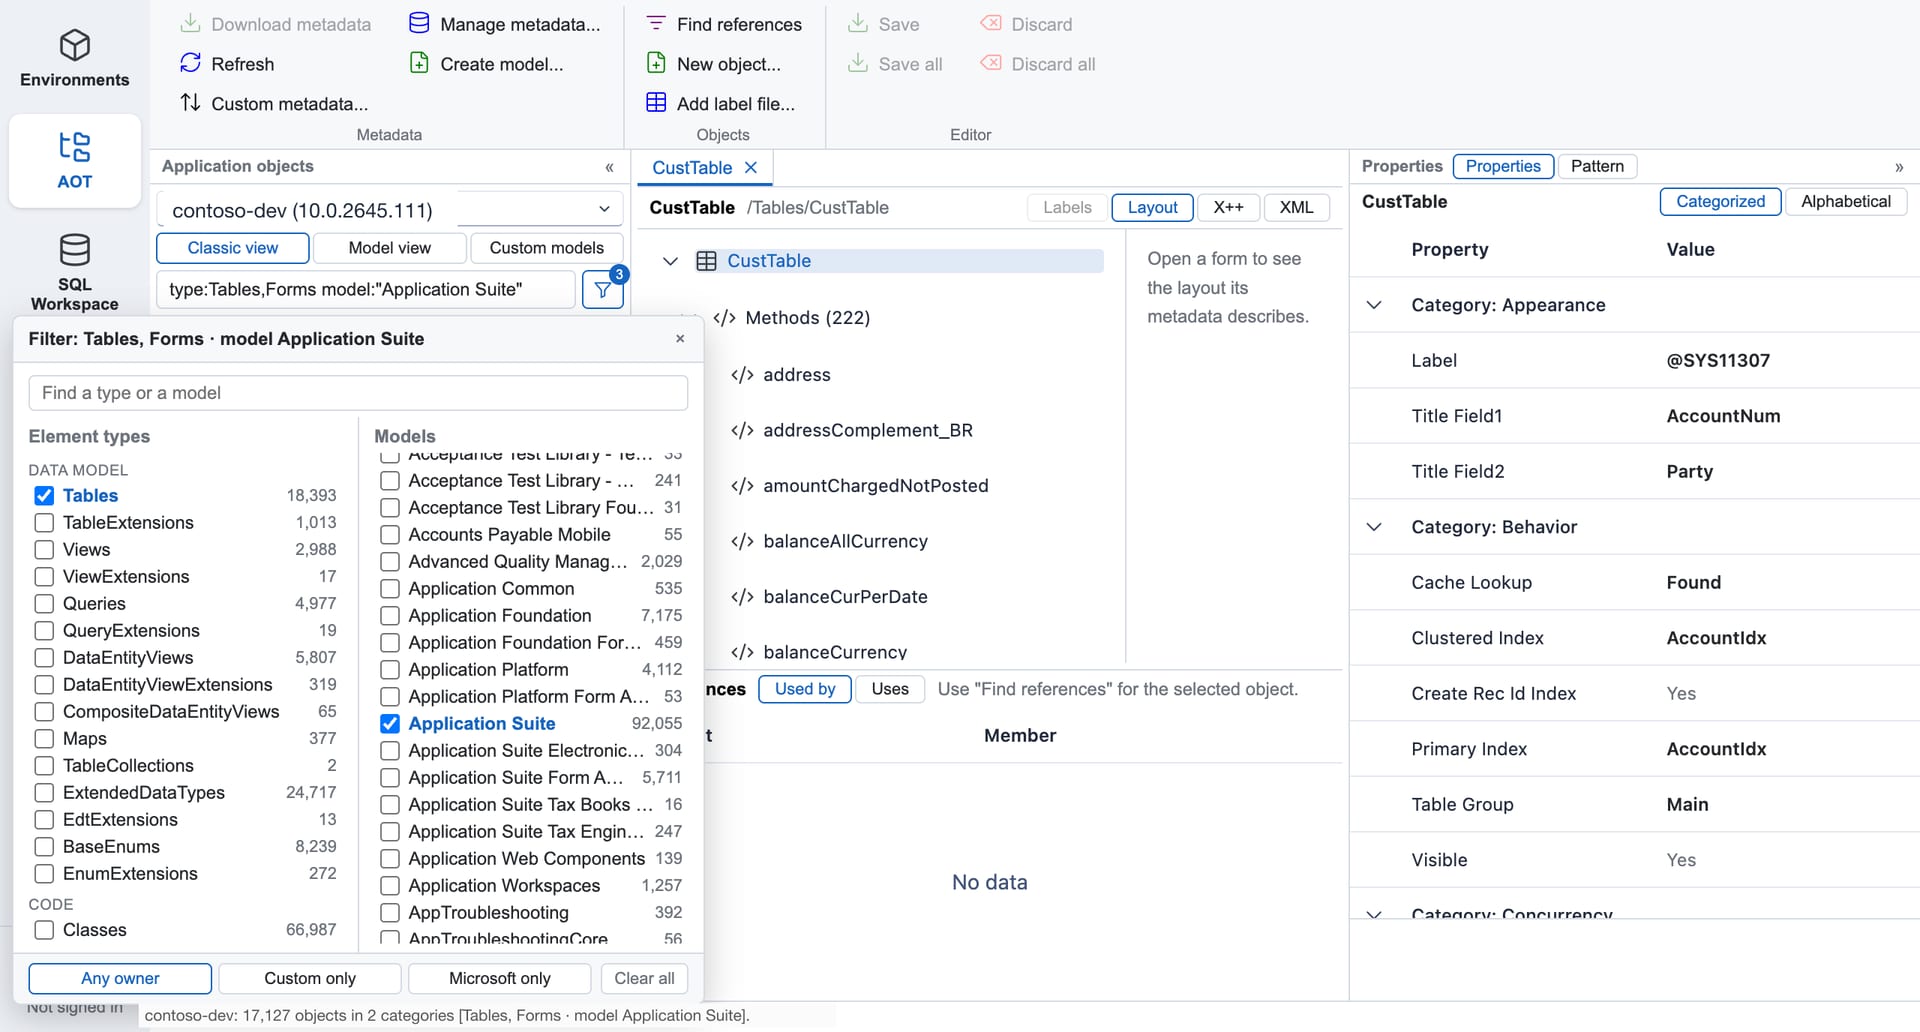
Task: Click the code icon beside balanceAllCurrency
Action: click(x=742, y=542)
